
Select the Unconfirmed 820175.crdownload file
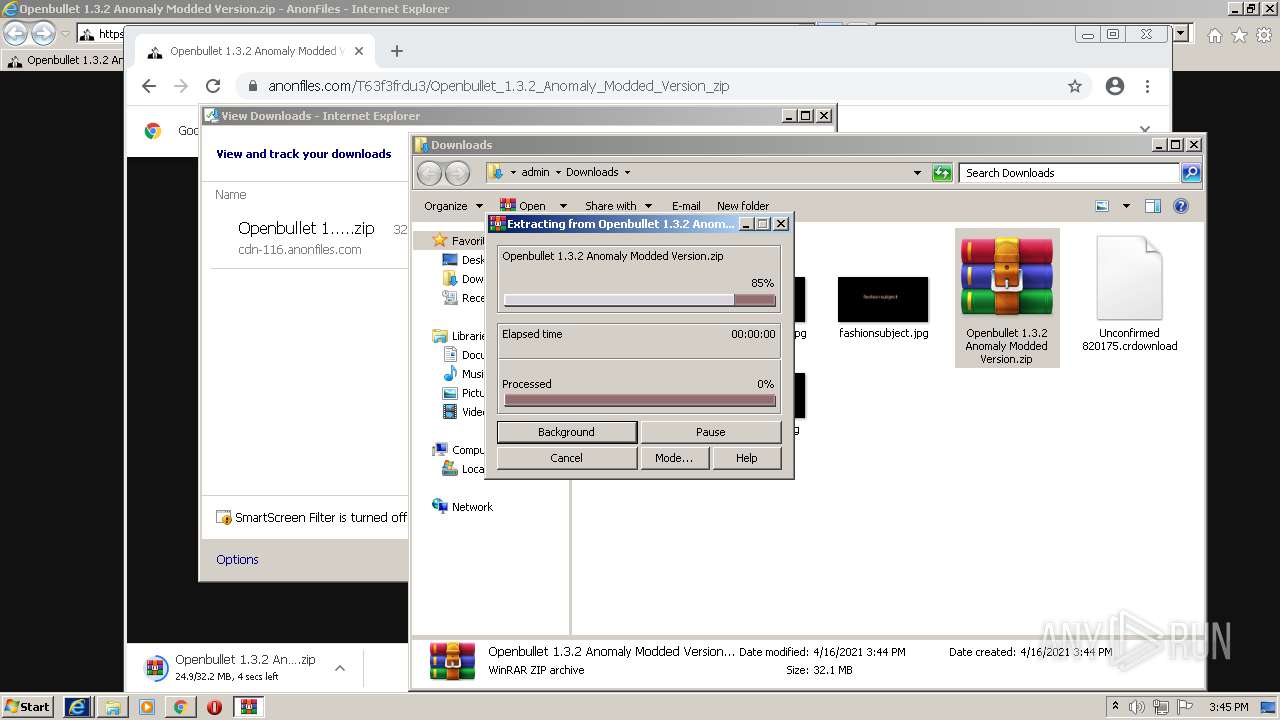(x=1130, y=294)
